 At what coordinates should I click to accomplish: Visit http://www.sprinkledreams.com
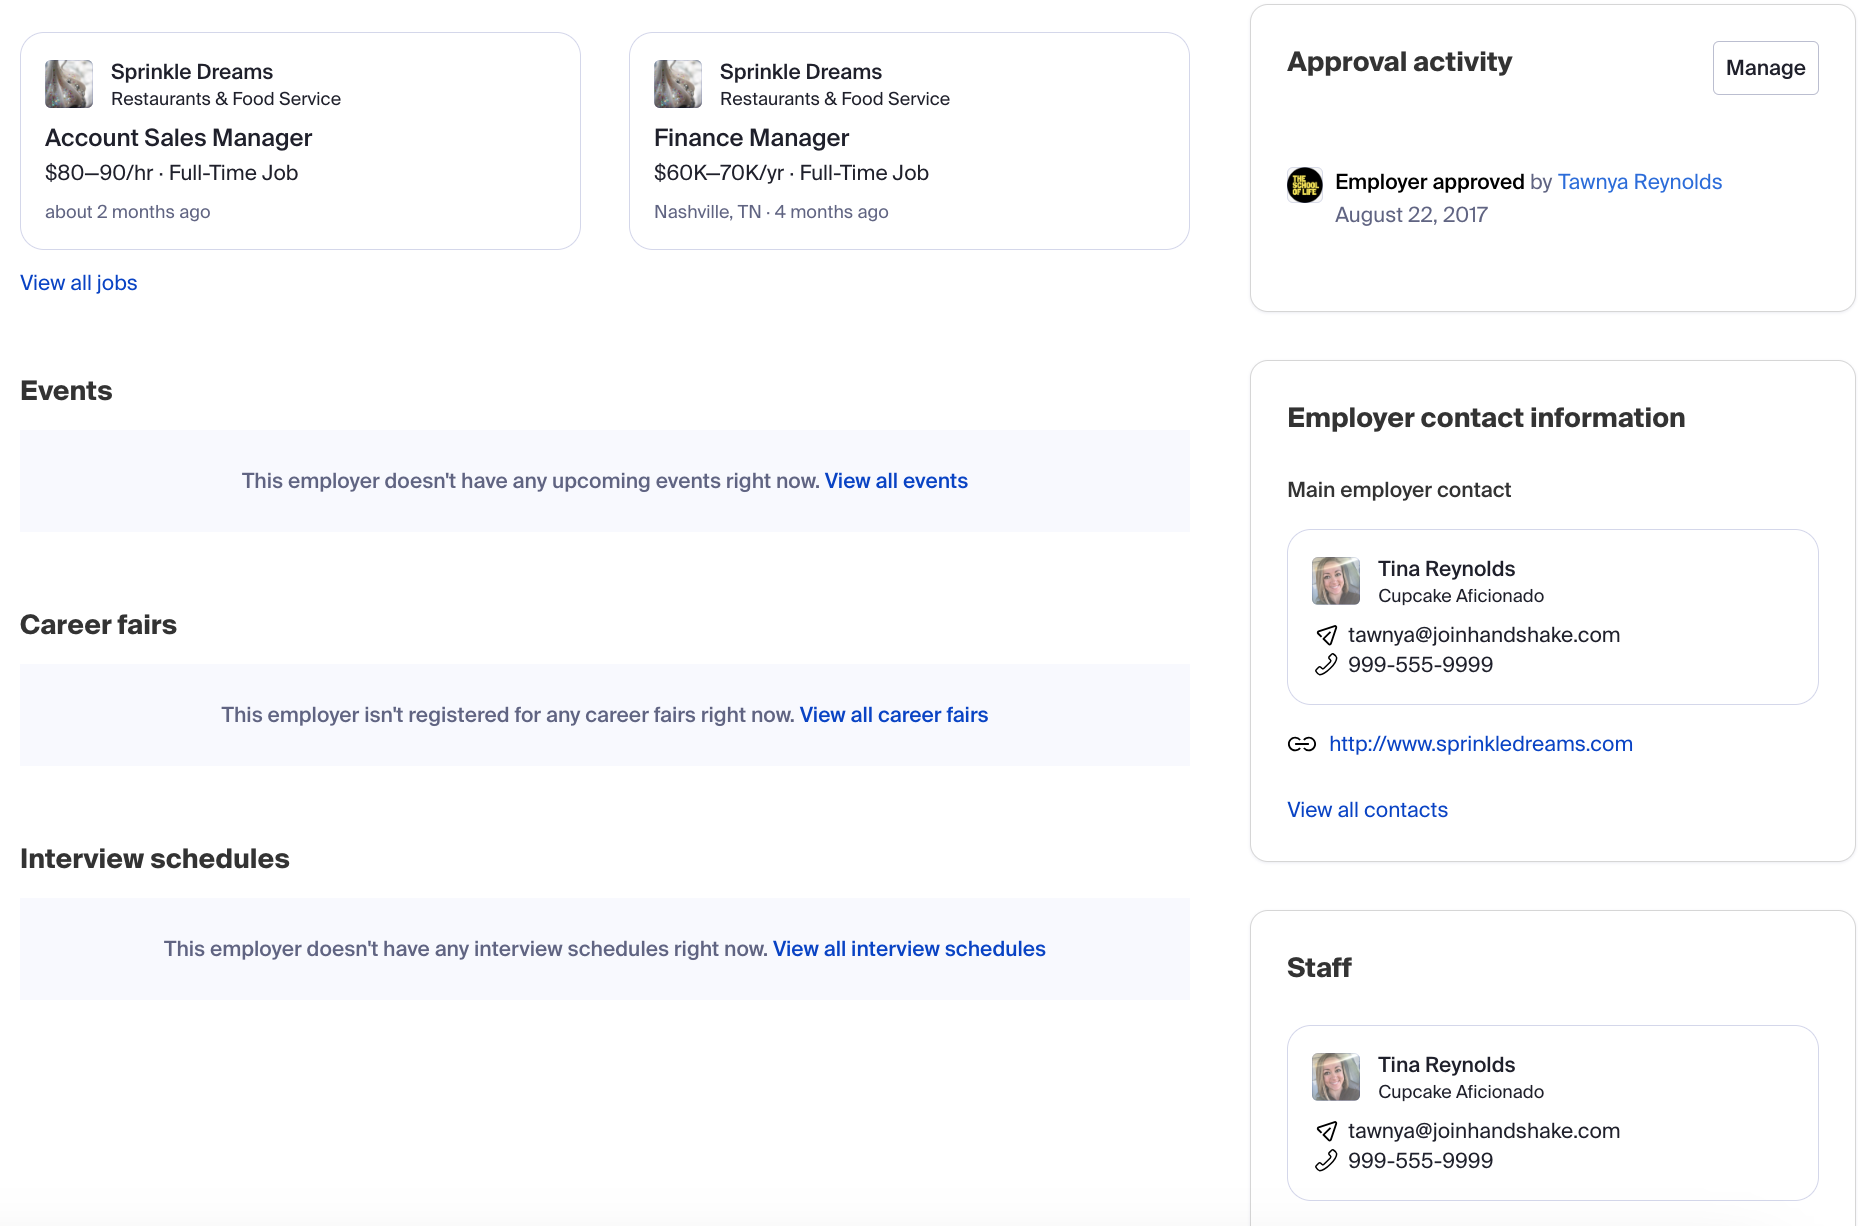[x=1480, y=744]
